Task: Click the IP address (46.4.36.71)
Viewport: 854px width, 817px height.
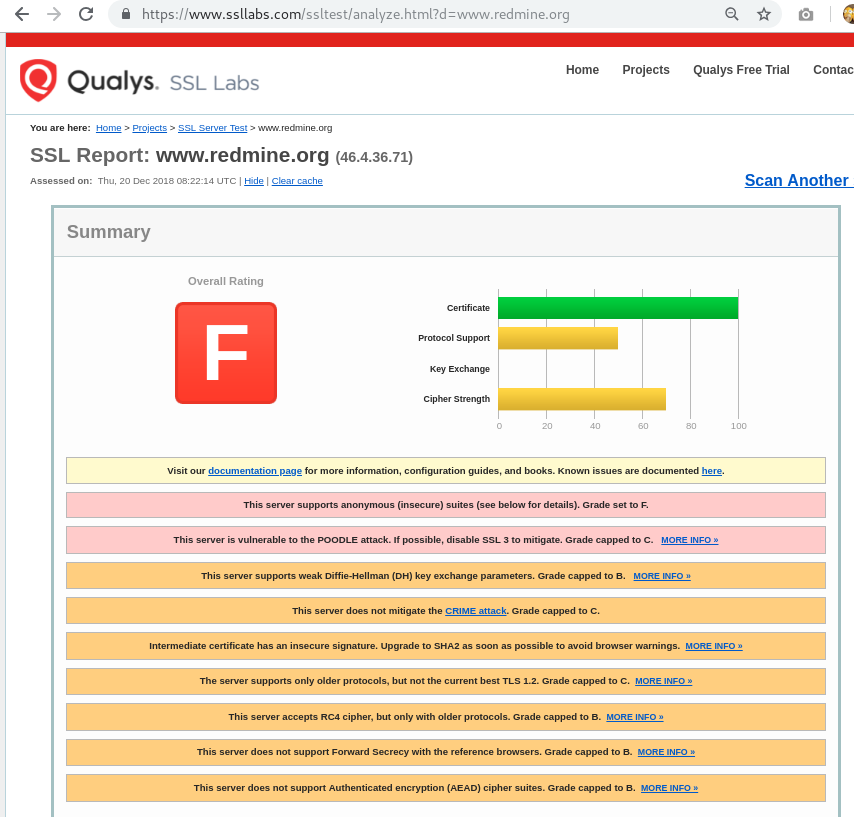Action: pyautogui.click(x=374, y=157)
